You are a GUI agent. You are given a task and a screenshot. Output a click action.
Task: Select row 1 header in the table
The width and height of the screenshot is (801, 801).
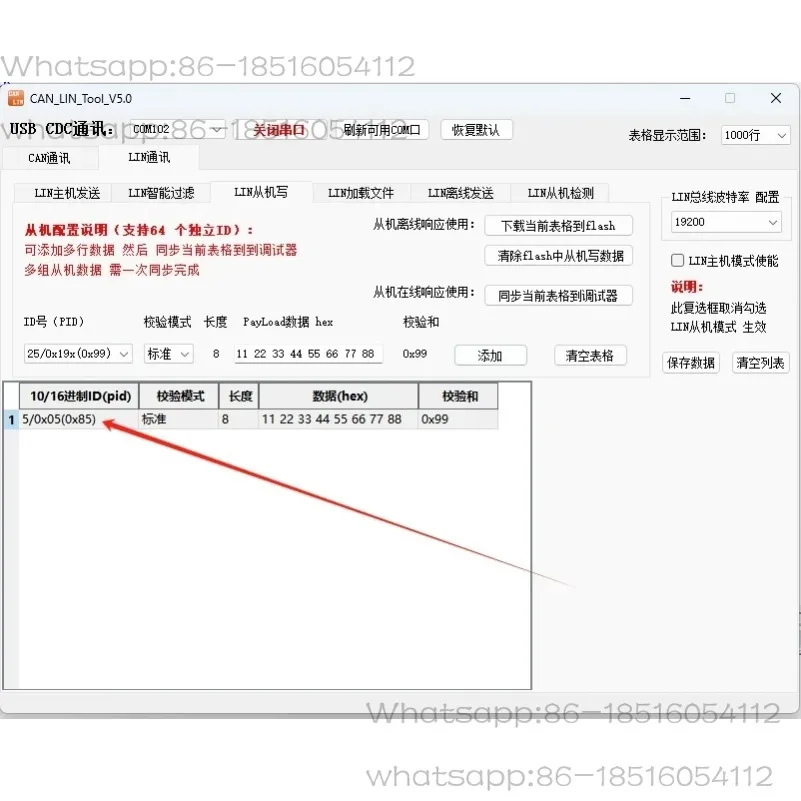(12, 420)
